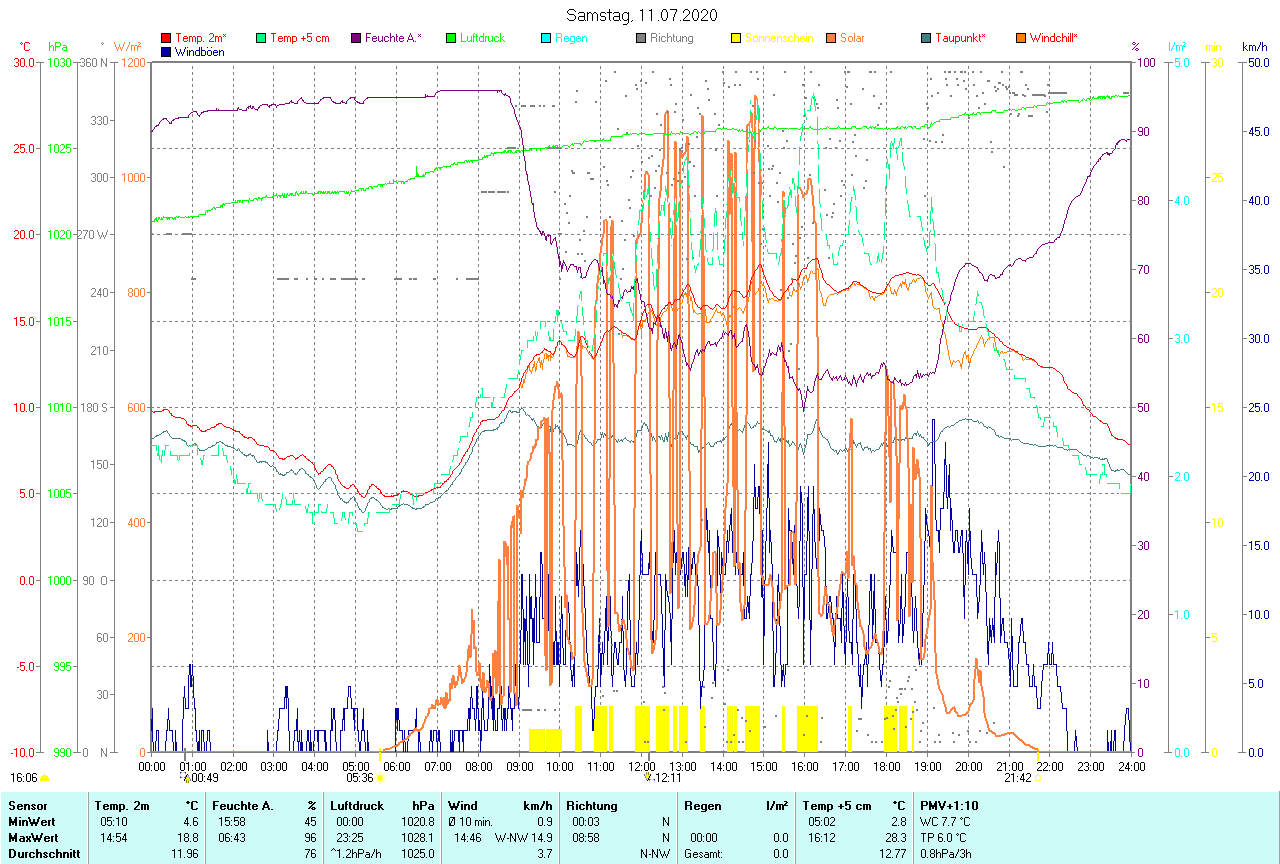Click the chart title Samstag, 11.07.2020
The width and height of the screenshot is (1280, 864).
point(641,15)
